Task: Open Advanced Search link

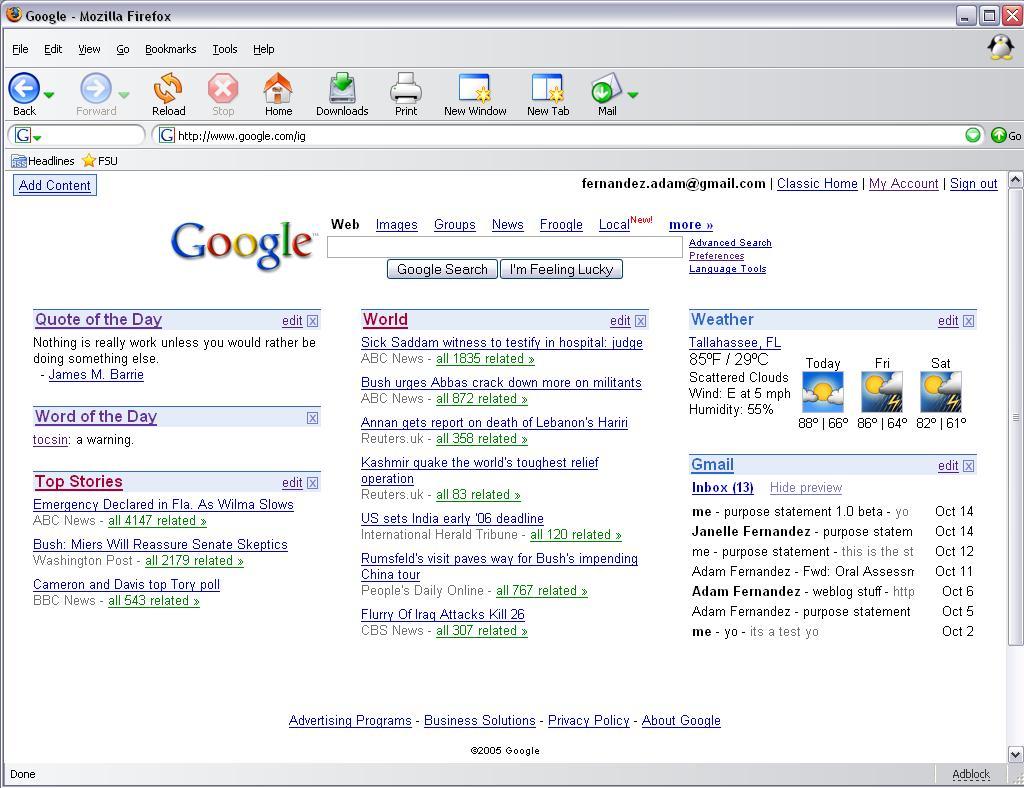Action: 730,243
